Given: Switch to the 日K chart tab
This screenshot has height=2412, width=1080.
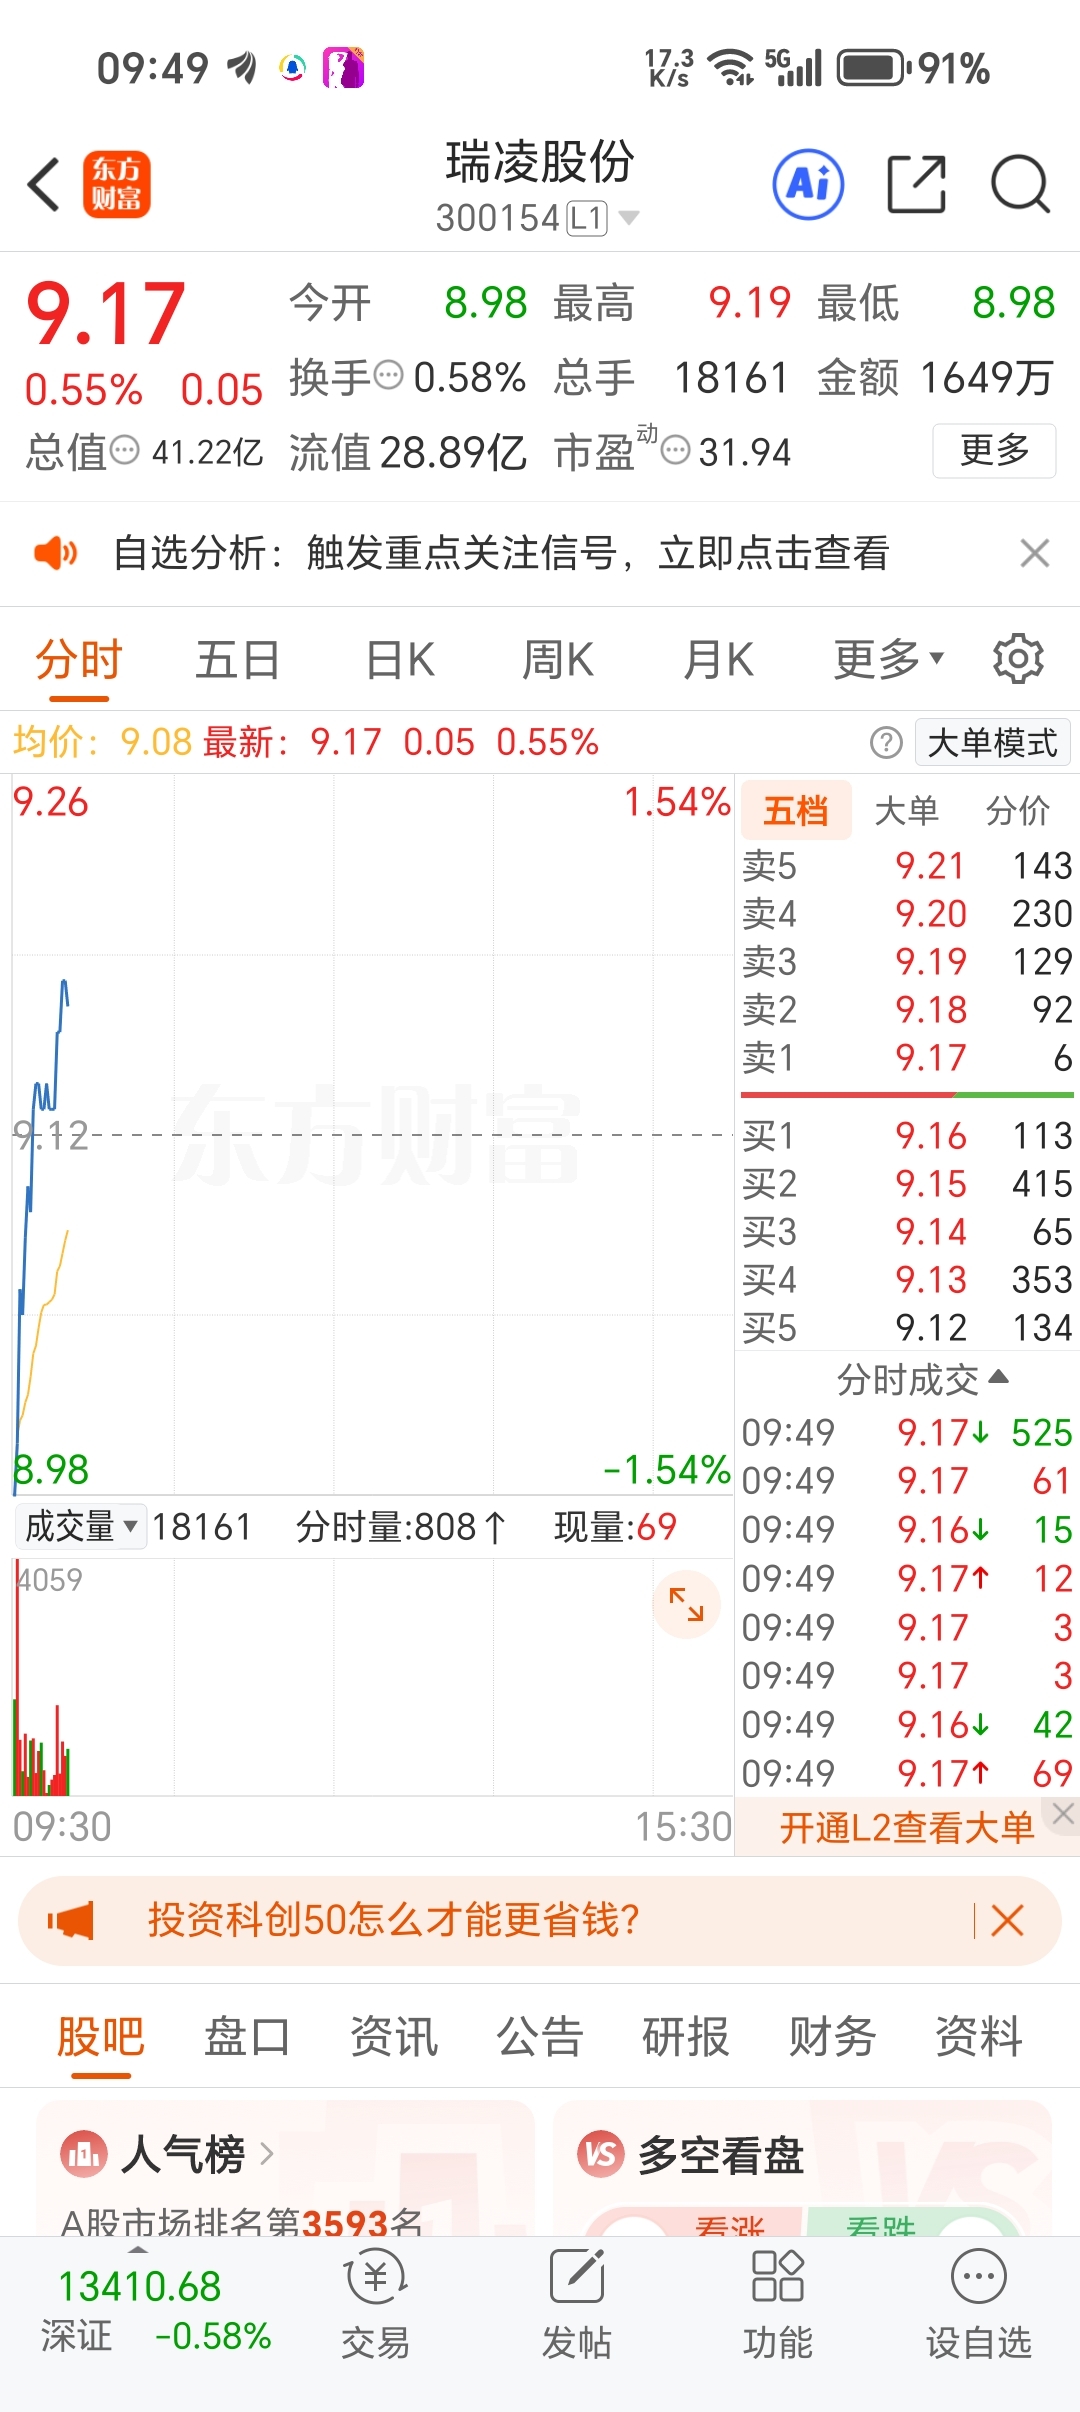Looking at the screenshot, I should click(x=400, y=660).
